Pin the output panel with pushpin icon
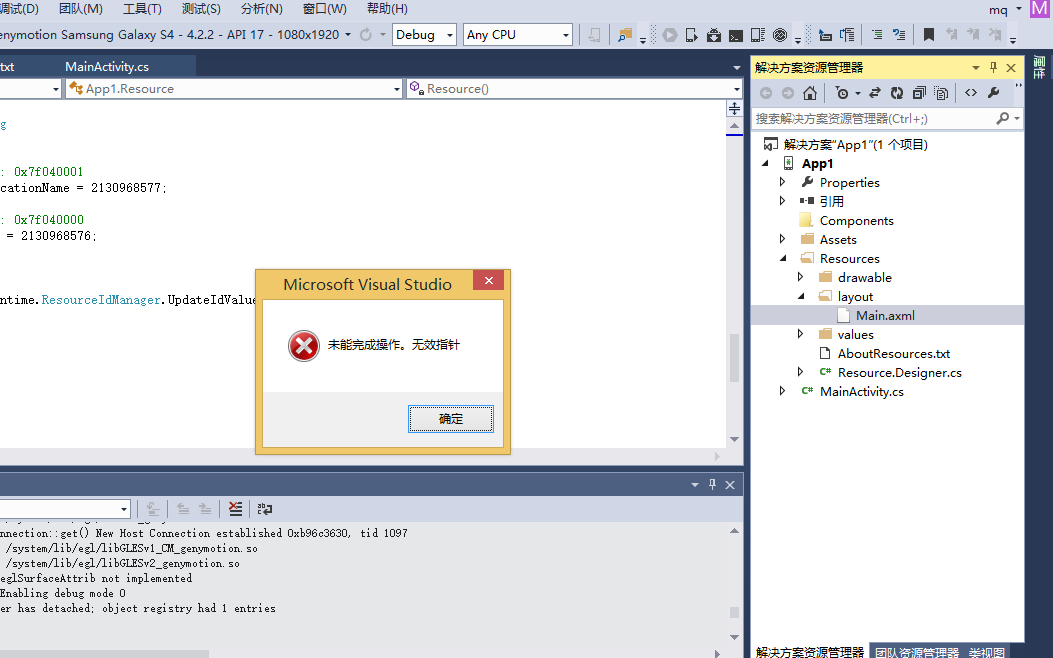Viewport: 1053px width, 658px height. click(713, 484)
